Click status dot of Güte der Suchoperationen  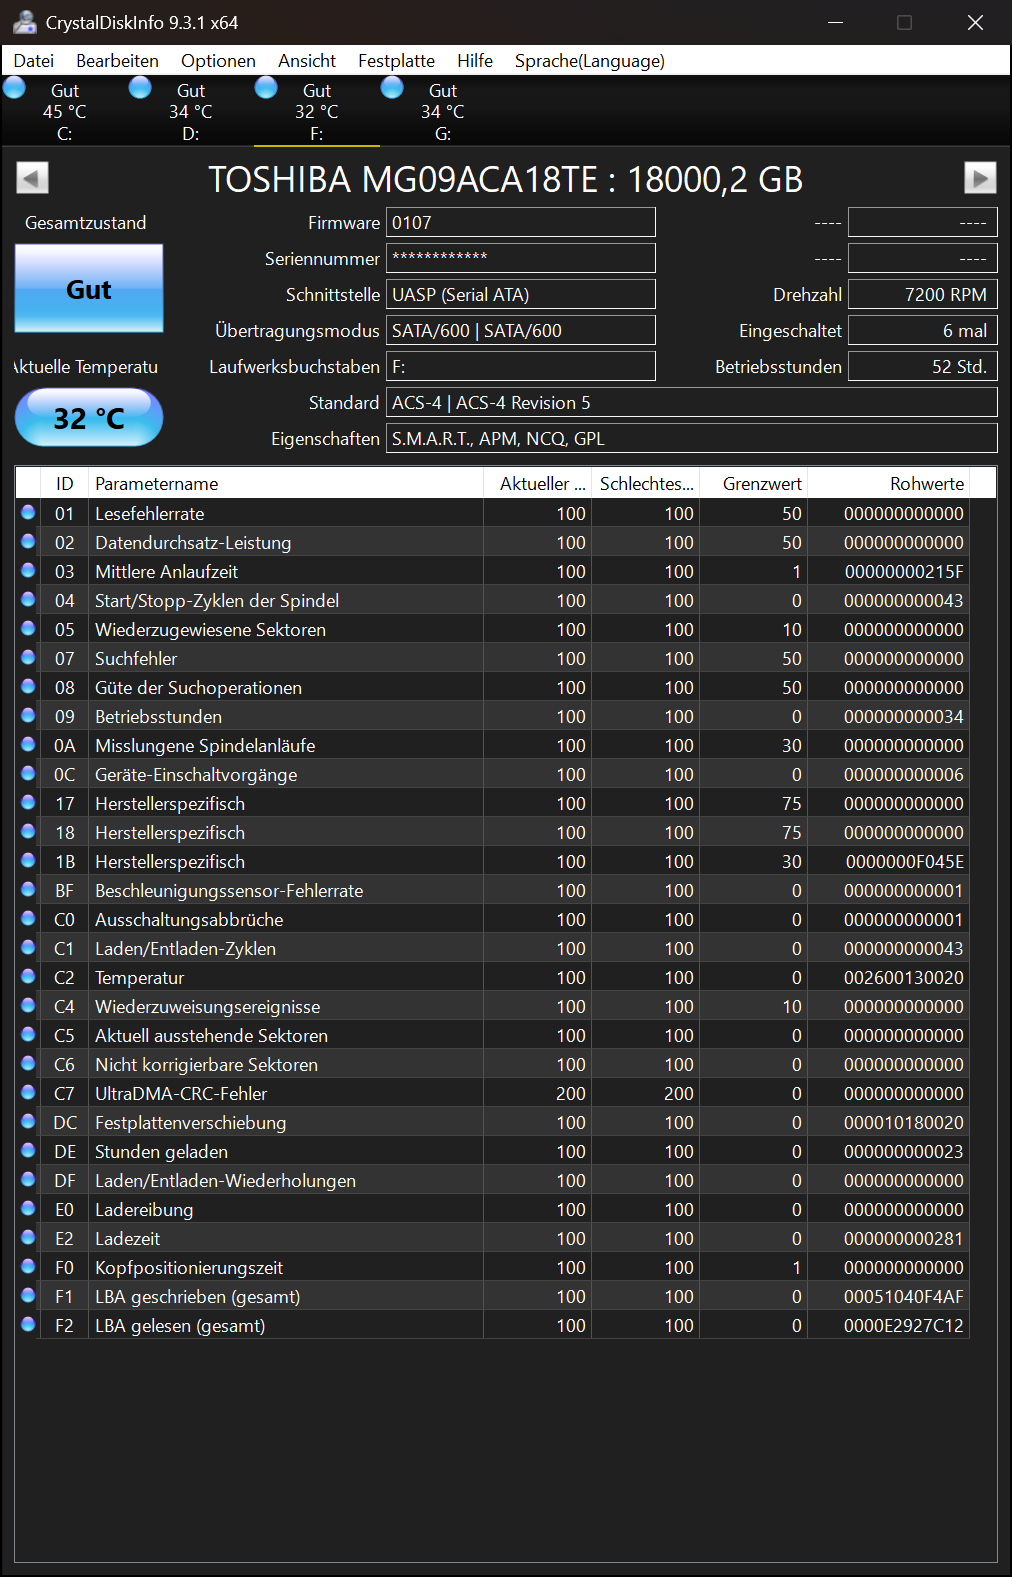click(28, 686)
